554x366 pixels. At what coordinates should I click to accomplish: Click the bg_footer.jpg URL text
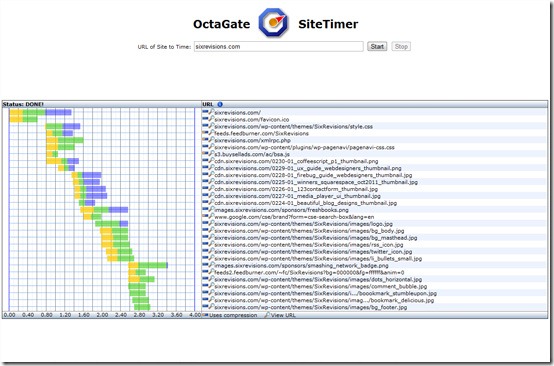coord(311,307)
